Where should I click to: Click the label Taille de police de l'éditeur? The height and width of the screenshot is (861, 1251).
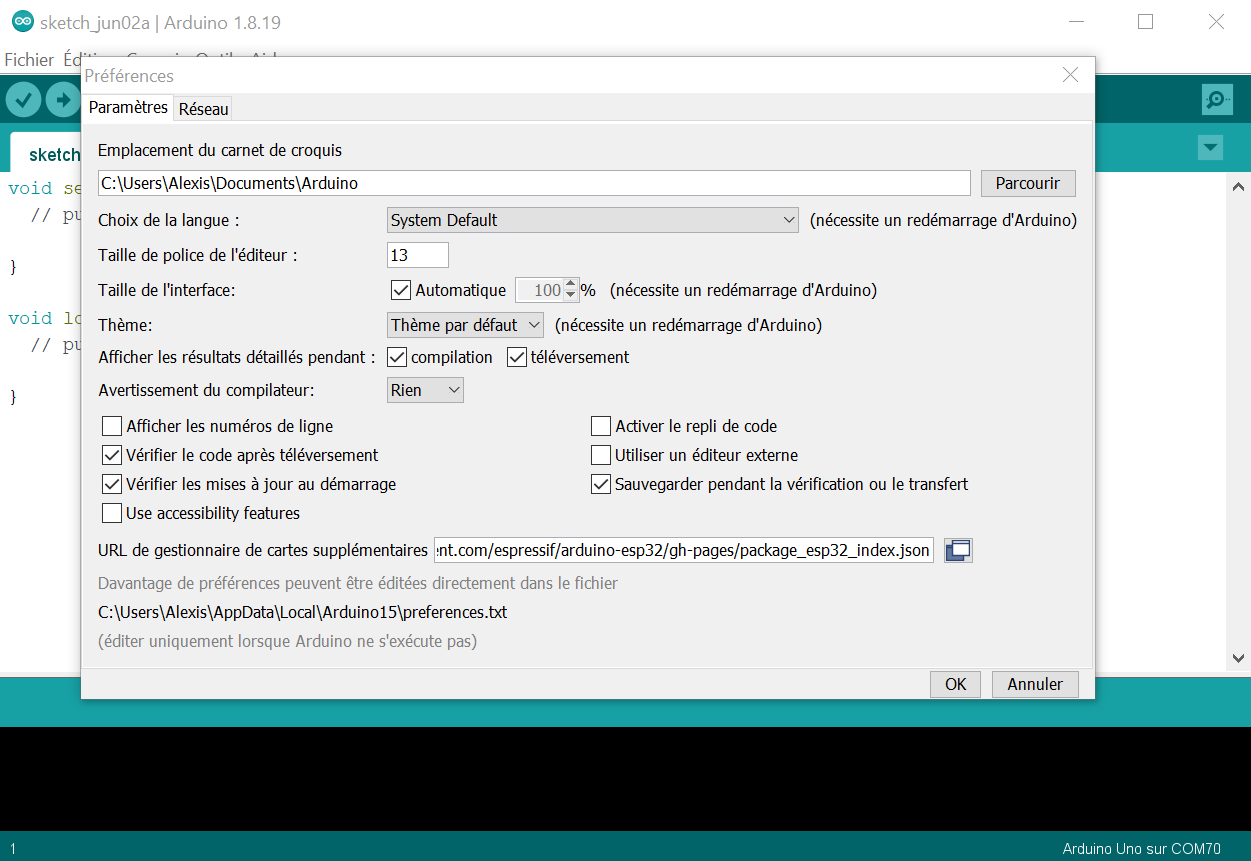pos(198,255)
